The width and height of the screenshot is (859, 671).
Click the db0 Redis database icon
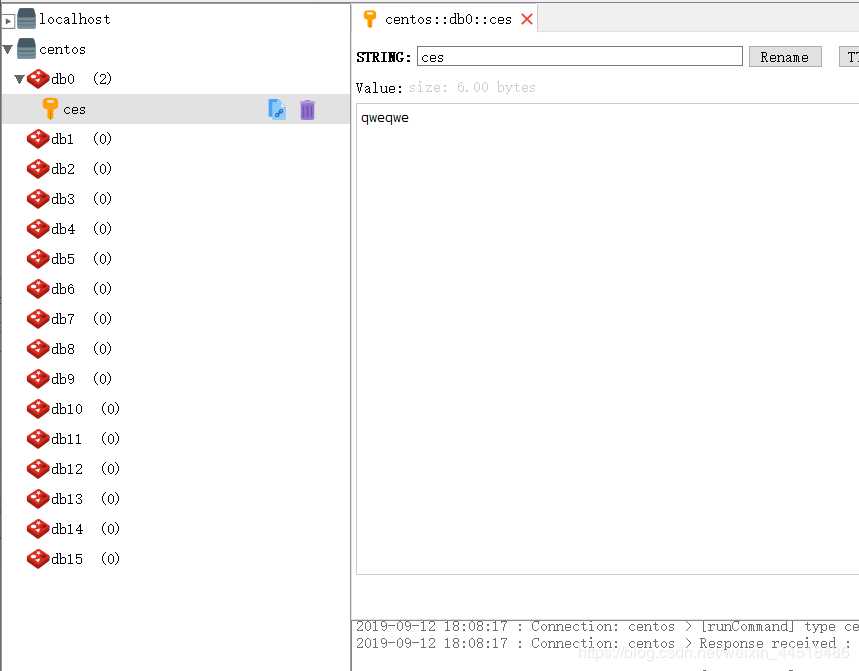[x=38, y=79]
